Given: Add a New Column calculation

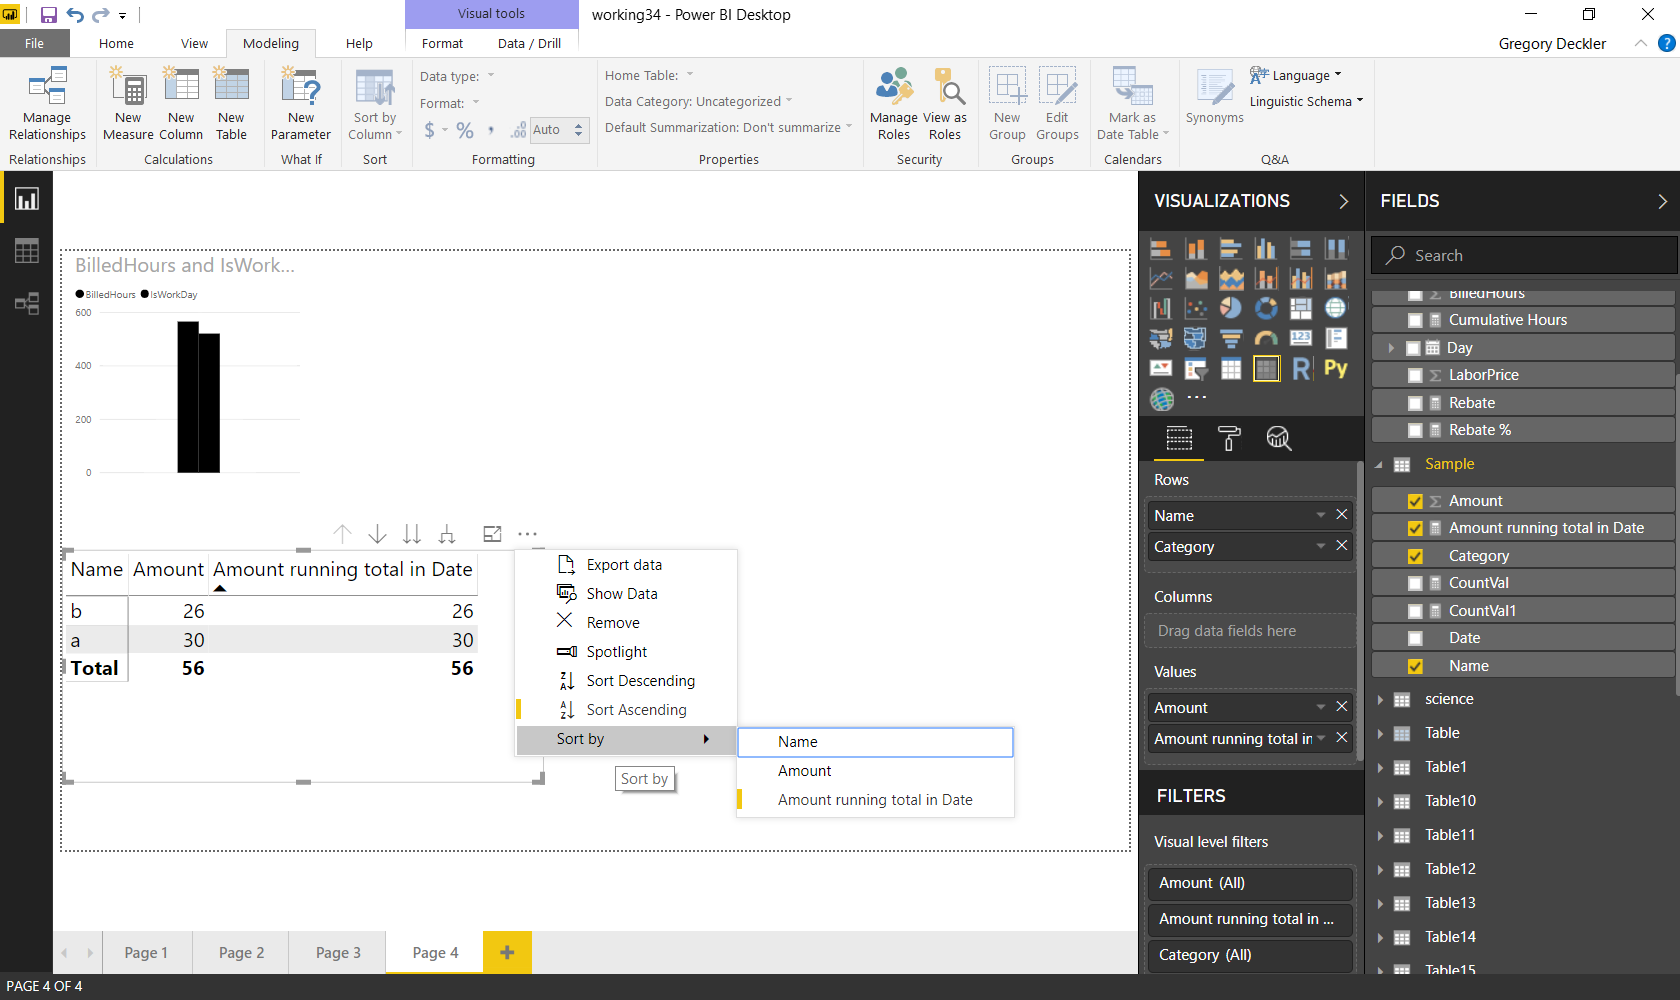Looking at the screenshot, I should [181, 104].
